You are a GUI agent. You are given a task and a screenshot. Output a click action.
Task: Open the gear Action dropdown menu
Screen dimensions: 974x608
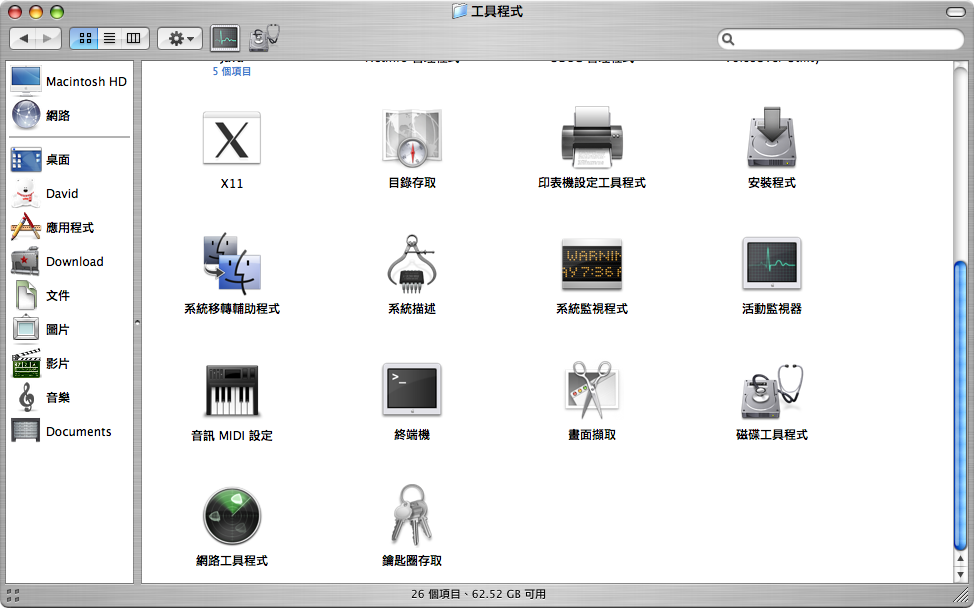click(180, 39)
